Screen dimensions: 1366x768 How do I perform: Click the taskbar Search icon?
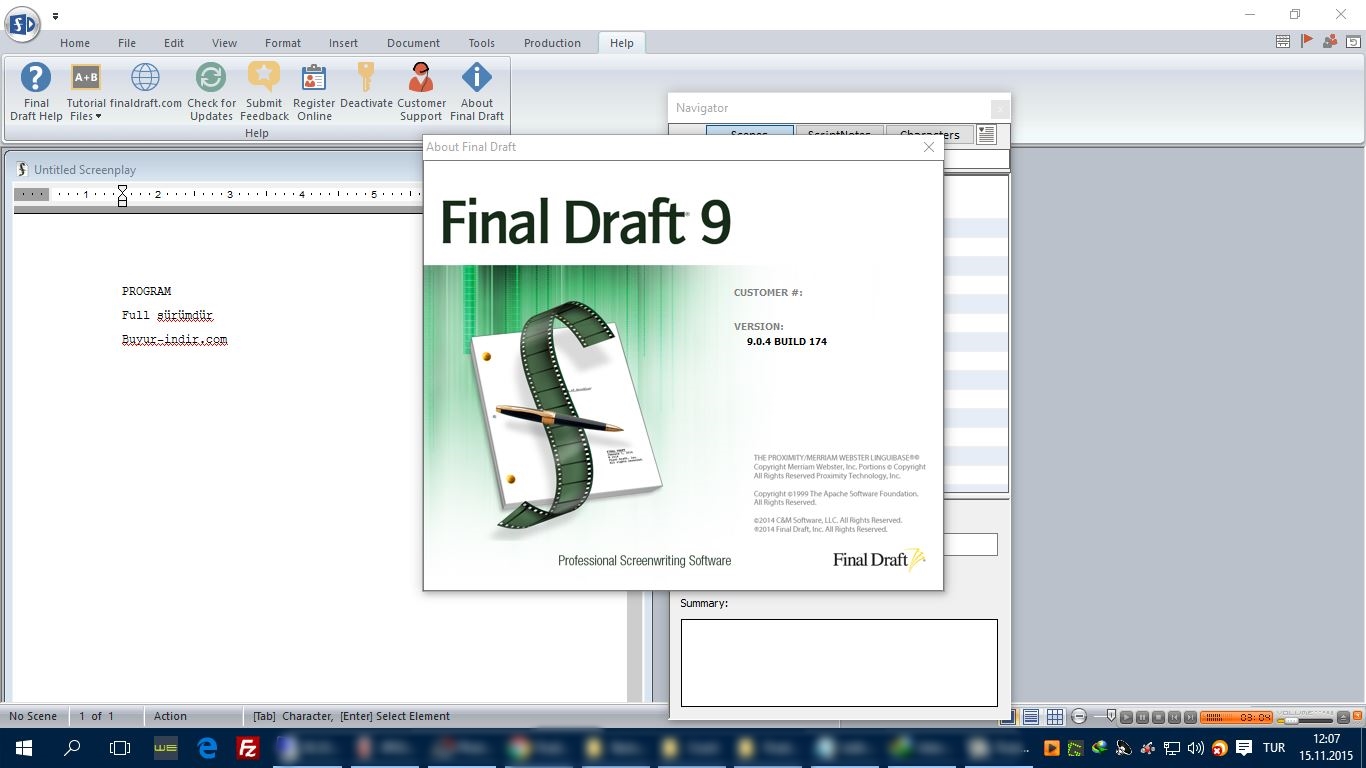[72, 748]
